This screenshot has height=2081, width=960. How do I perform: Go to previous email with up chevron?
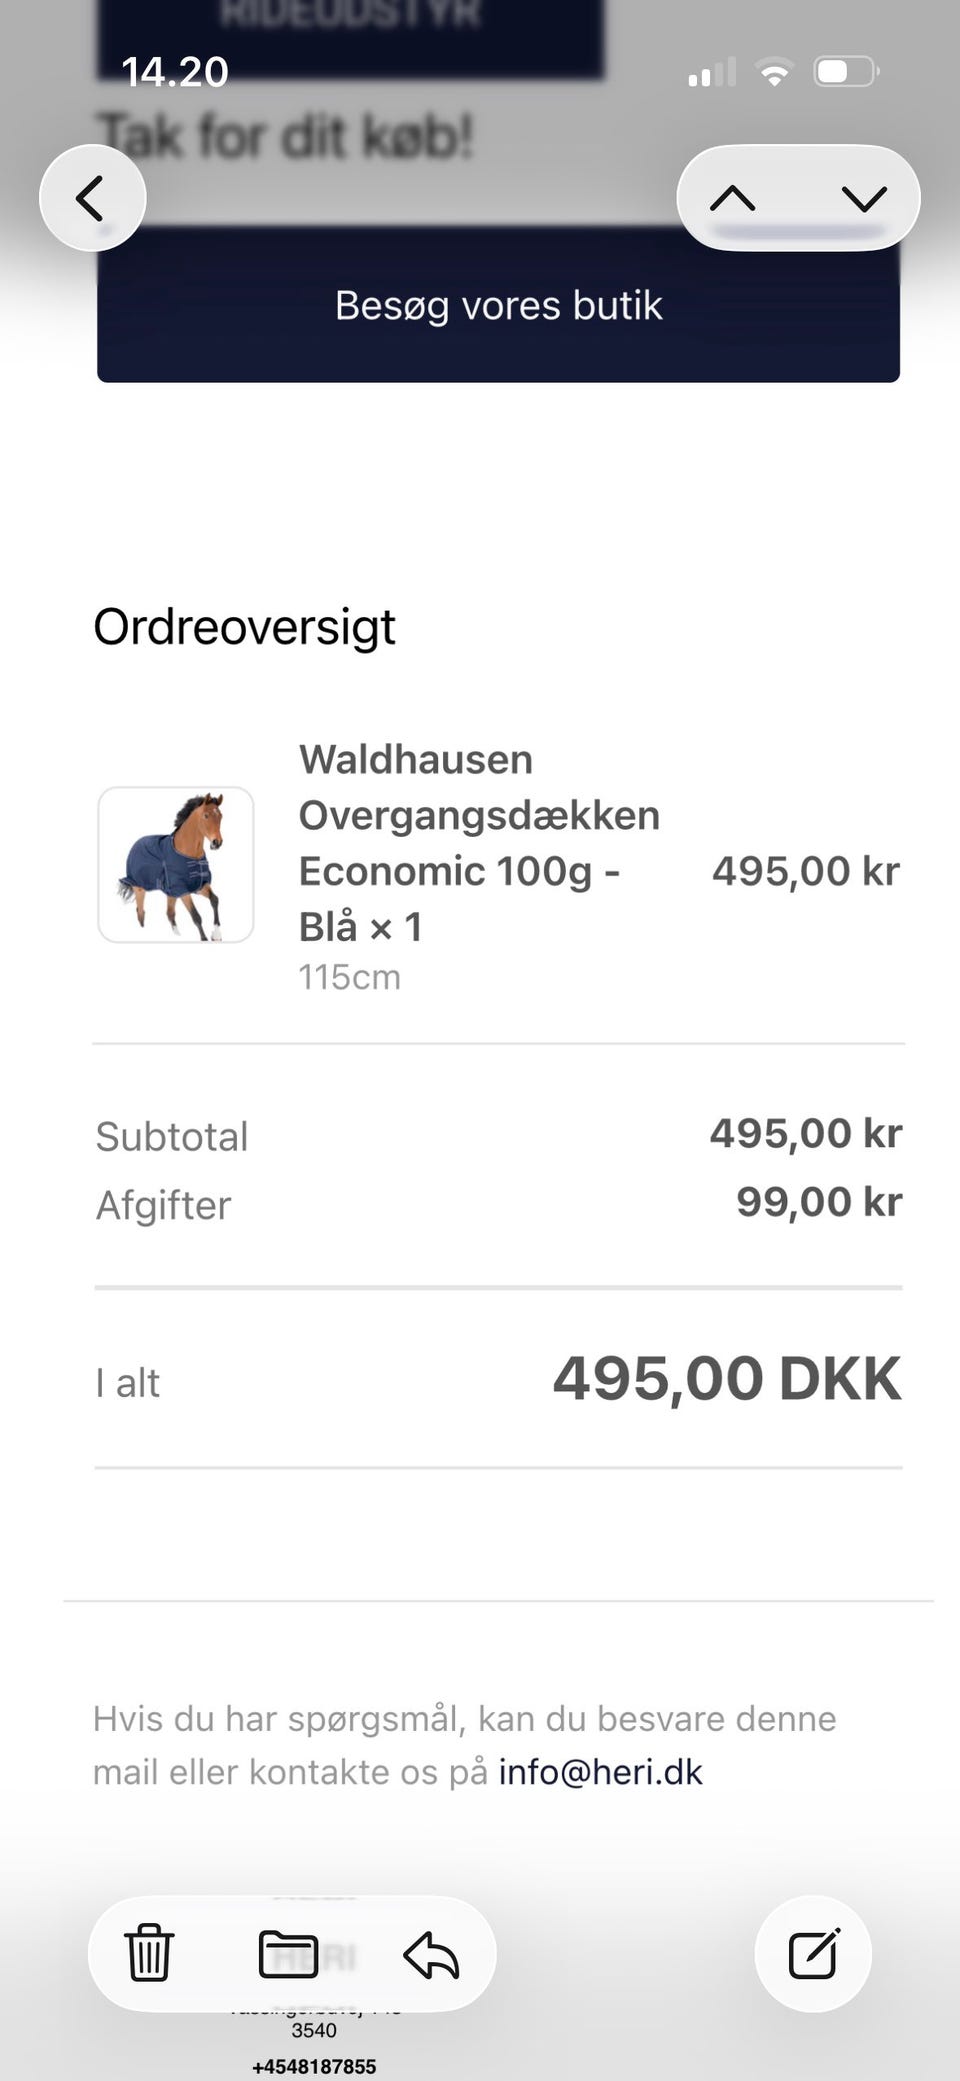(733, 198)
